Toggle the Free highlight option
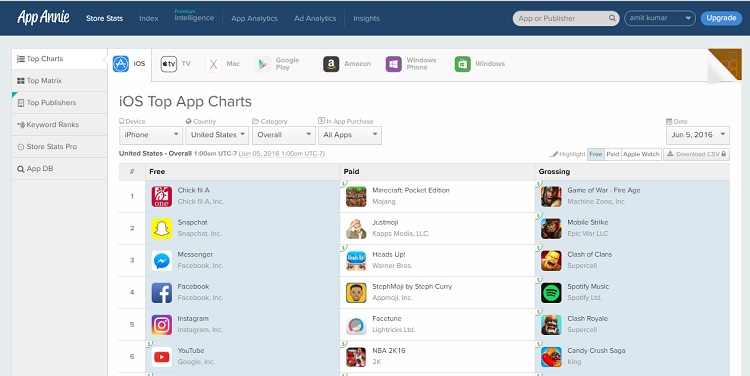 [x=596, y=154]
